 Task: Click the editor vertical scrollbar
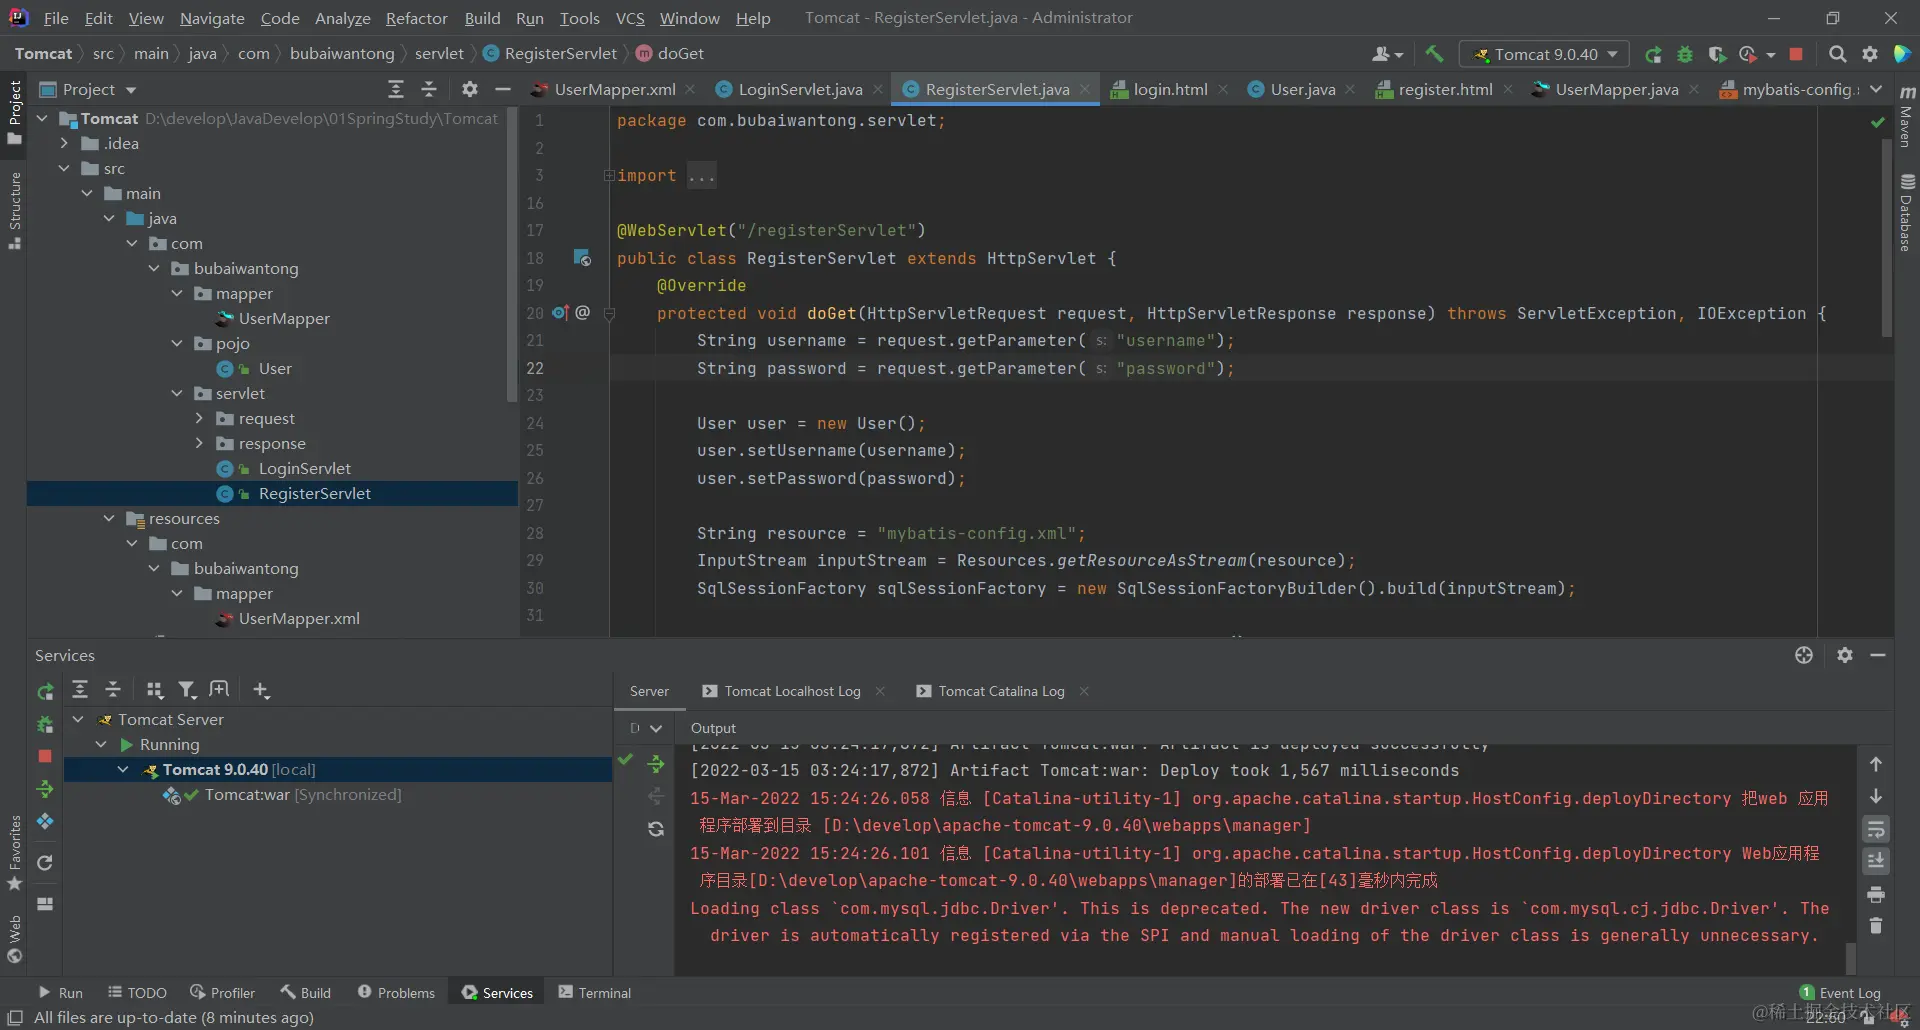1887,239
